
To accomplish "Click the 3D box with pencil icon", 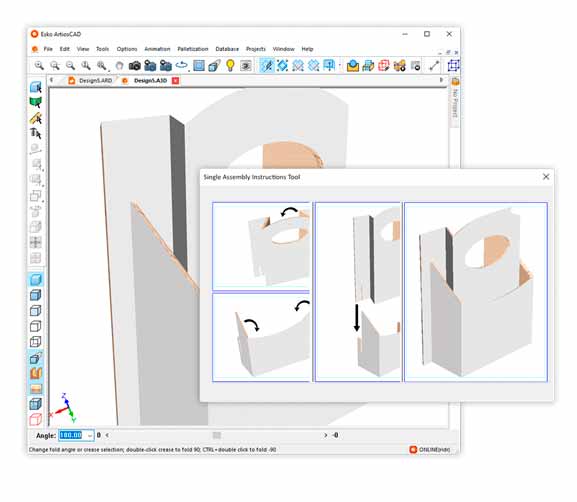I will tap(214, 66).
